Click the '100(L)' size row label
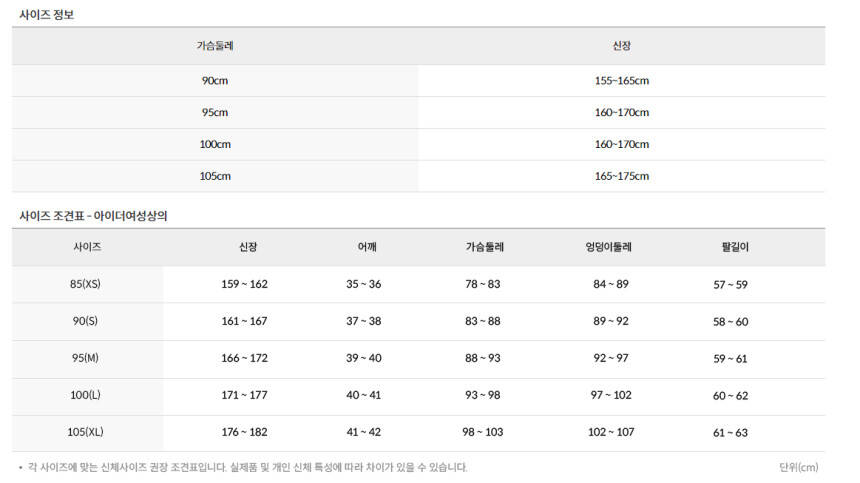The height and width of the screenshot is (483, 860). point(85,396)
